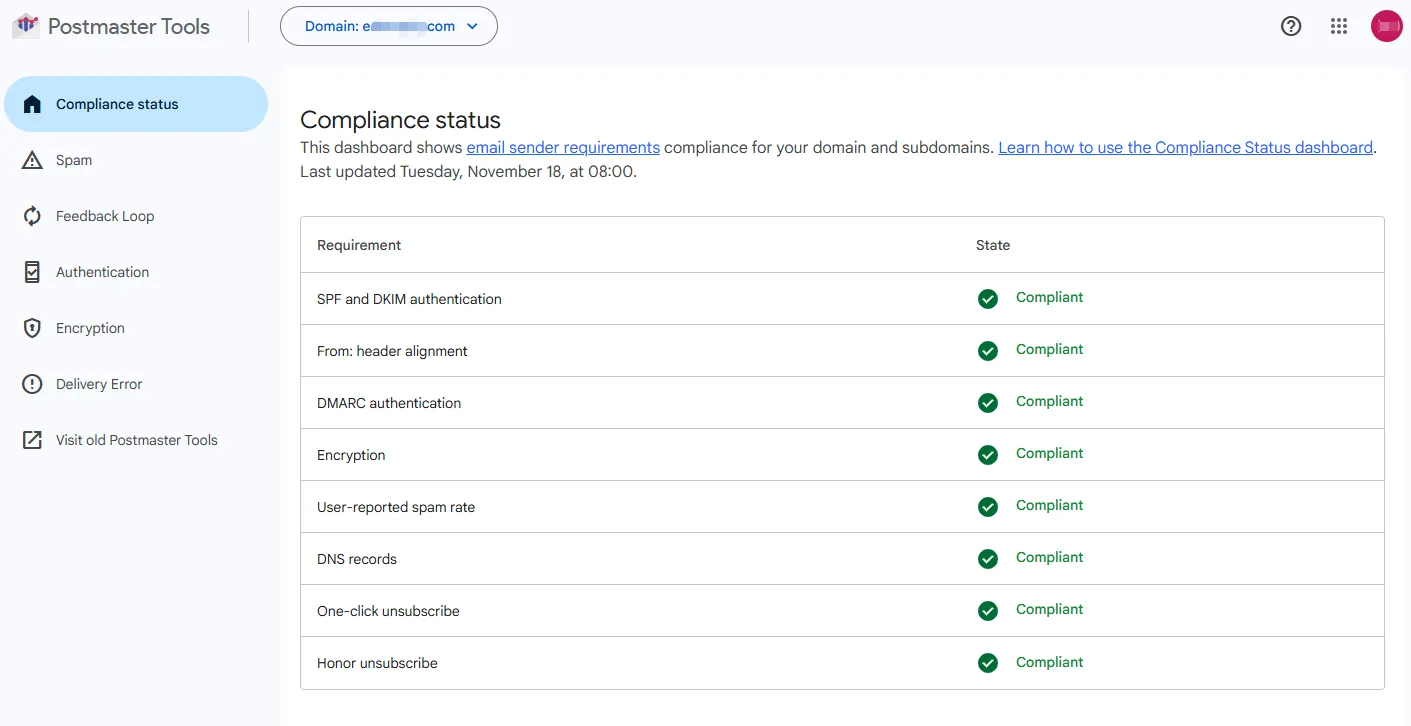Open the profile account avatar
Viewport: 1411px width, 726px height.
[x=1387, y=26]
